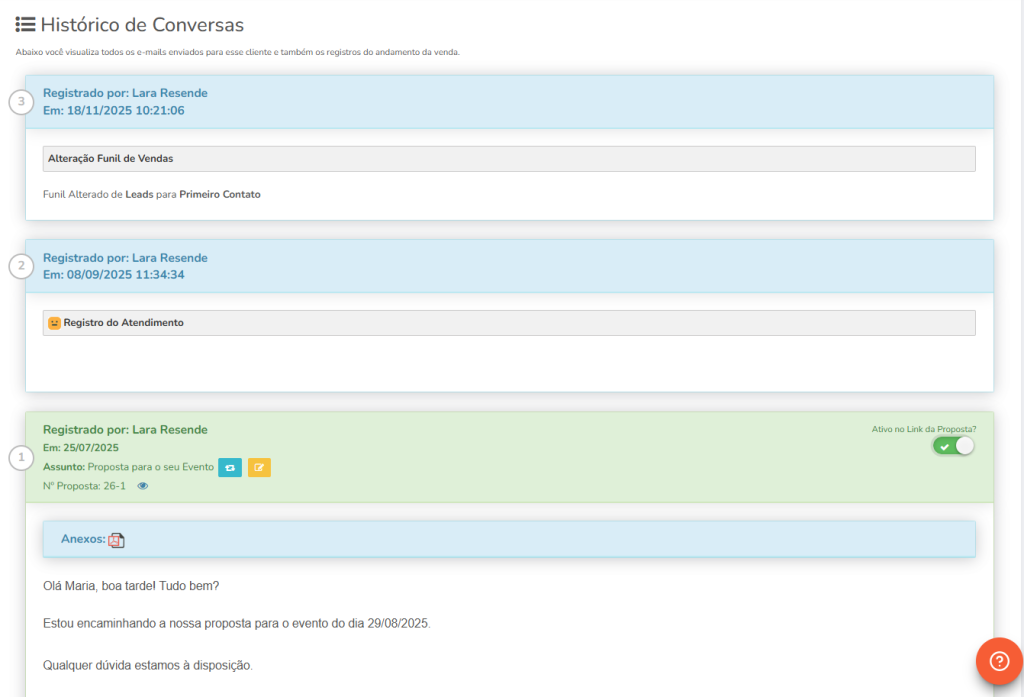Image resolution: width=1024 pixels, height=697 pixels.
Task: Toggle the Ativo no Link da Proposta switch
Action: pos(953,446)
